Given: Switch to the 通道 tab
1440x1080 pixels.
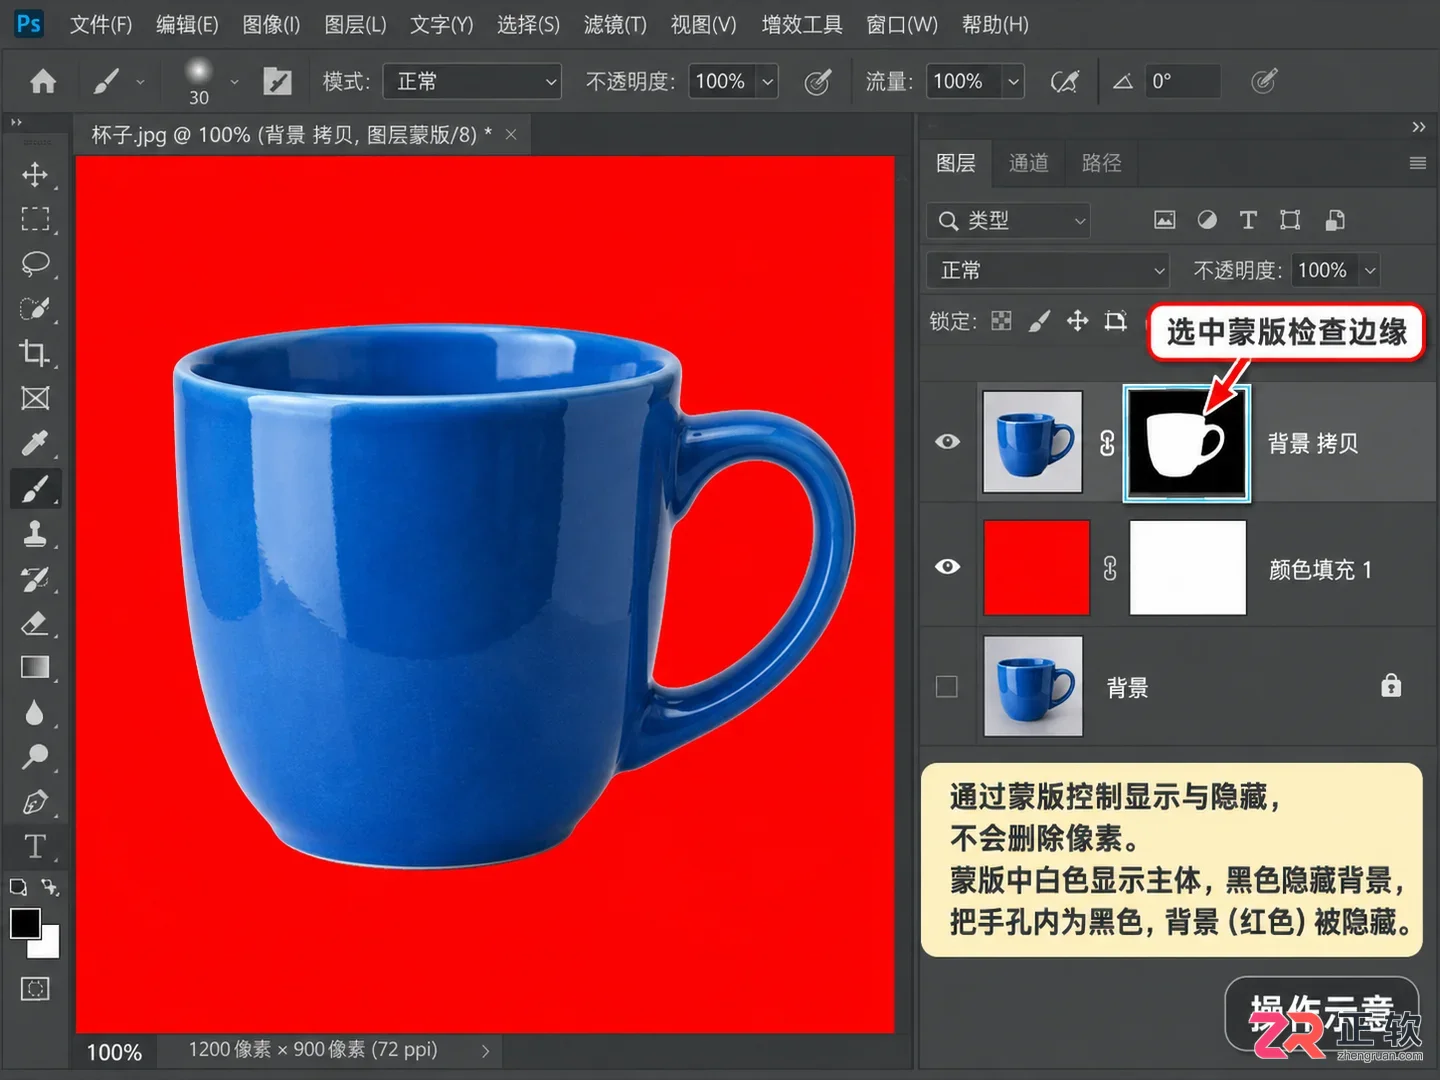Looking at the screenshot, I should (x=1029, y=163).
